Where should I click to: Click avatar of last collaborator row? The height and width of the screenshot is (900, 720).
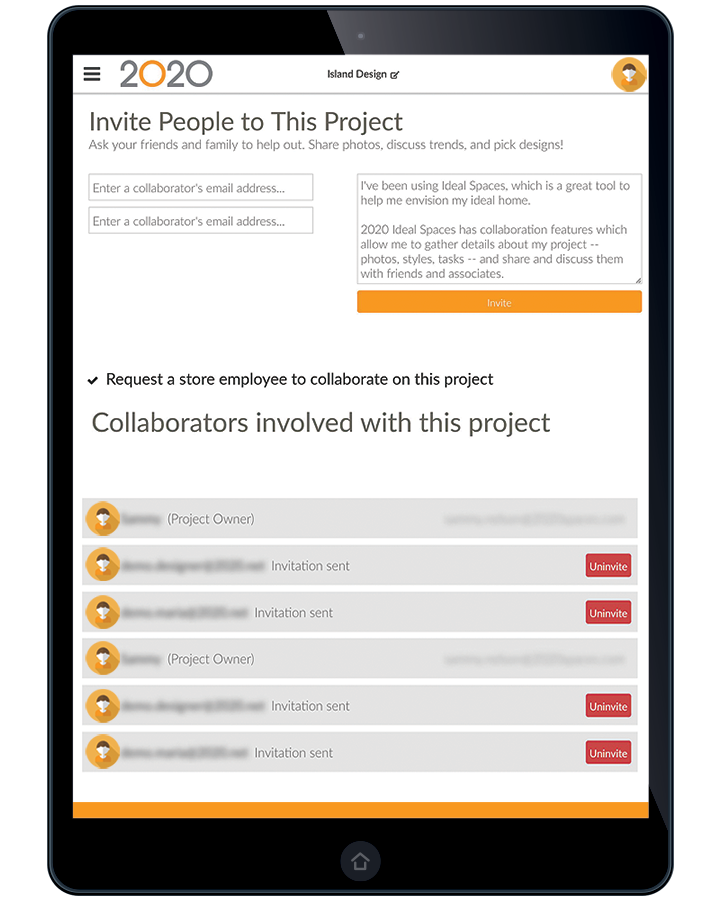[103, 752]
